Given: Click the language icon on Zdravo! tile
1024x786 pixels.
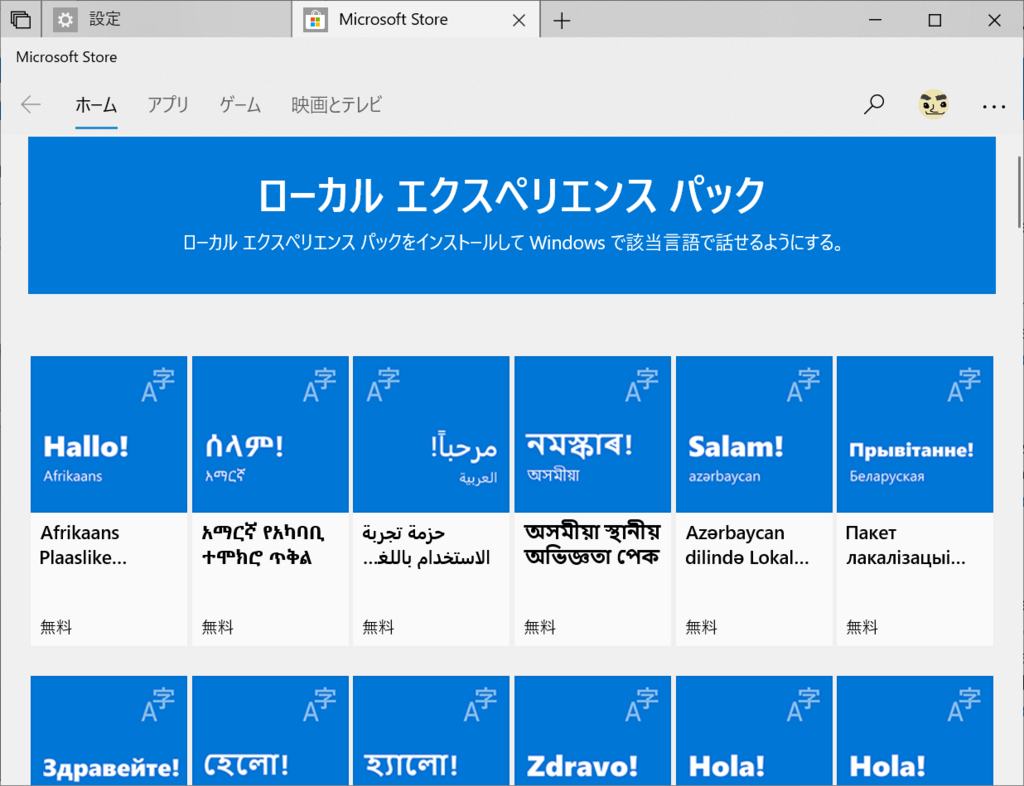Looking at the screenshot, I should click(x=642, y=705).
